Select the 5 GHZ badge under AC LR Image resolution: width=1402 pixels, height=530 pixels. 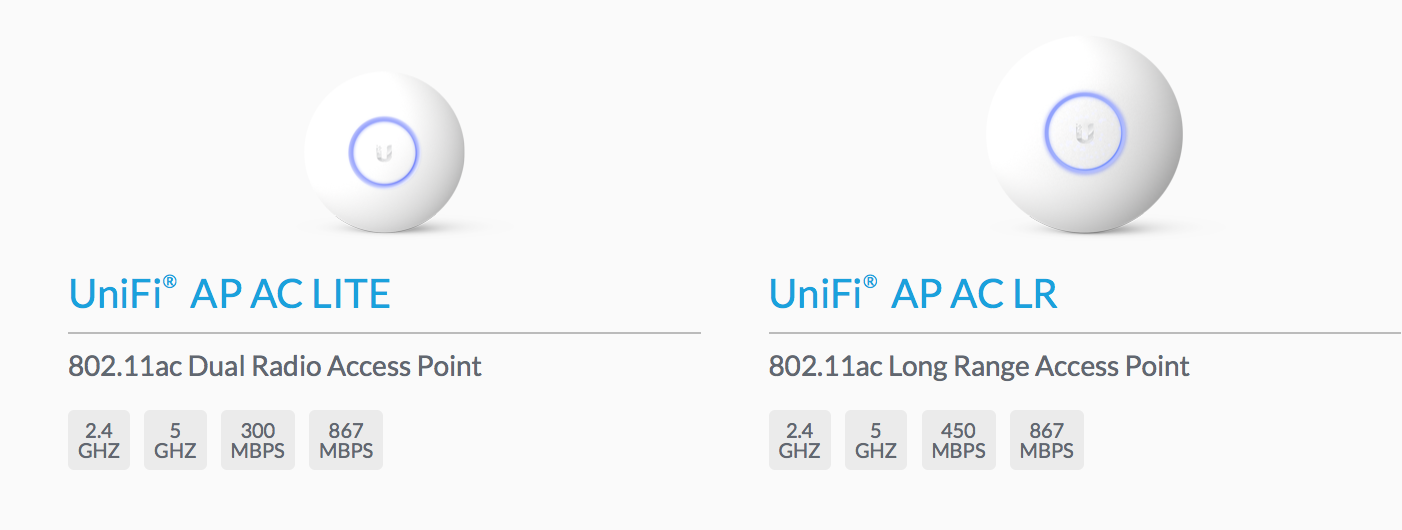click(876, 440)
